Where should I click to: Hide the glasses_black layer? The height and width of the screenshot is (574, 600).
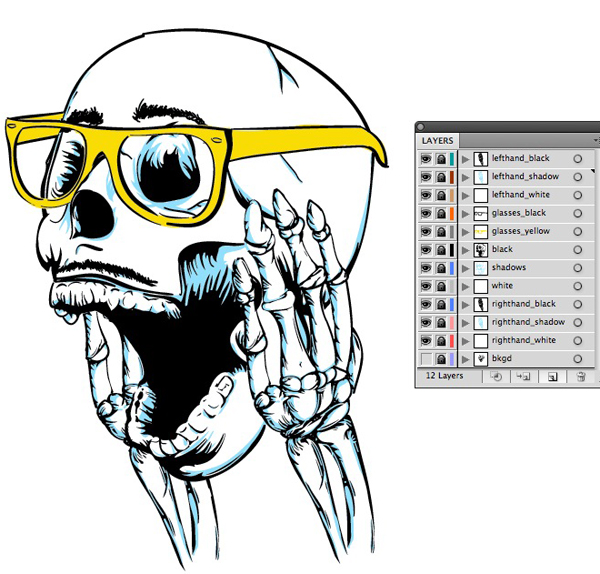click(x=426, y=213)
